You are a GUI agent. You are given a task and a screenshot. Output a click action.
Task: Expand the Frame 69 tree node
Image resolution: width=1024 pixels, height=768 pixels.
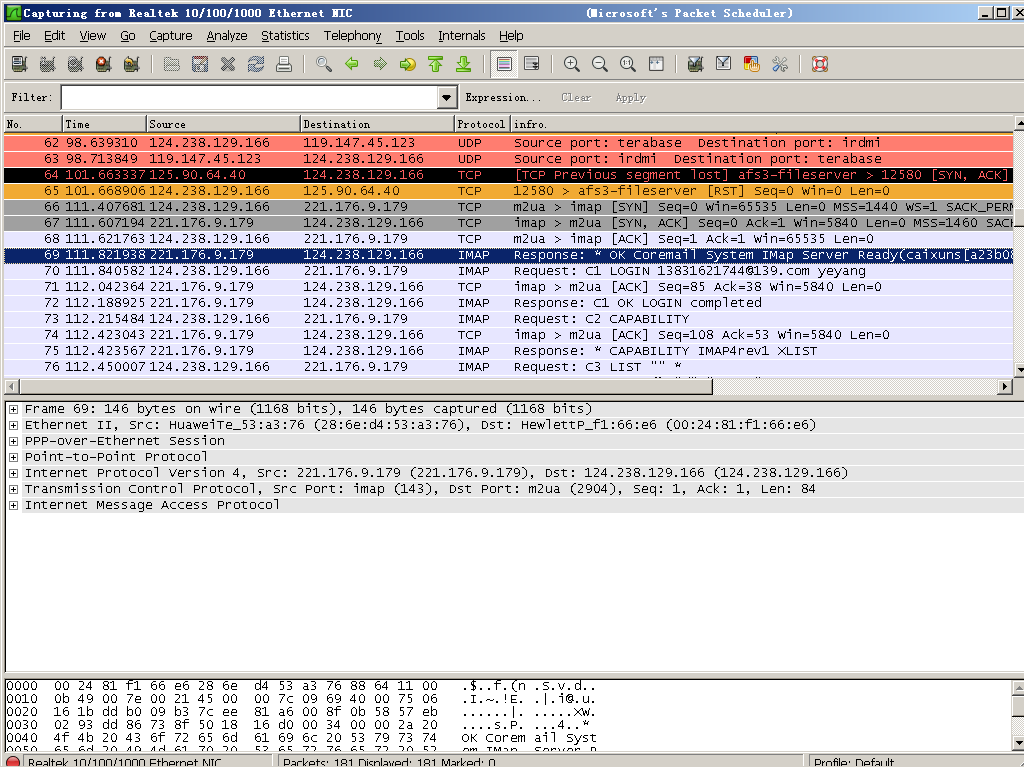(13, 409)
